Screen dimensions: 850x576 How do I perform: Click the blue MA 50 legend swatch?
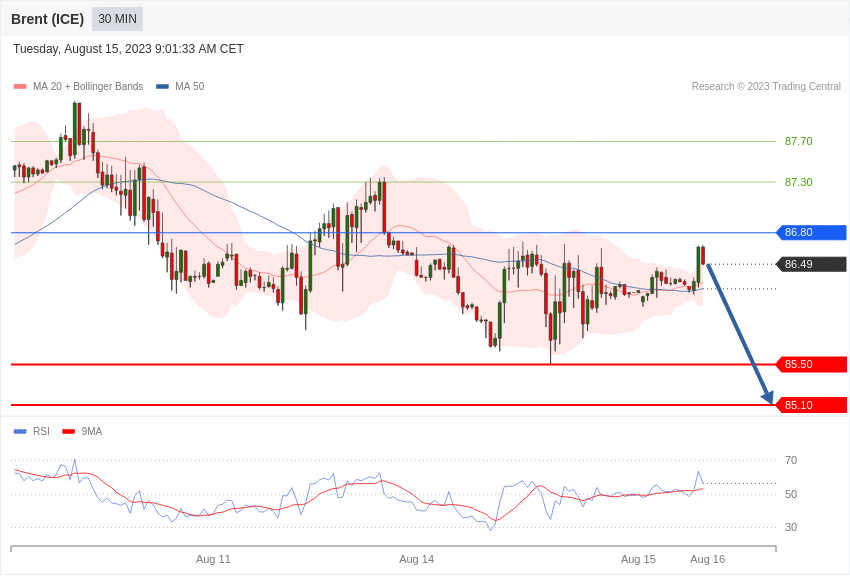pyautogui.click(x=162, y=87)
